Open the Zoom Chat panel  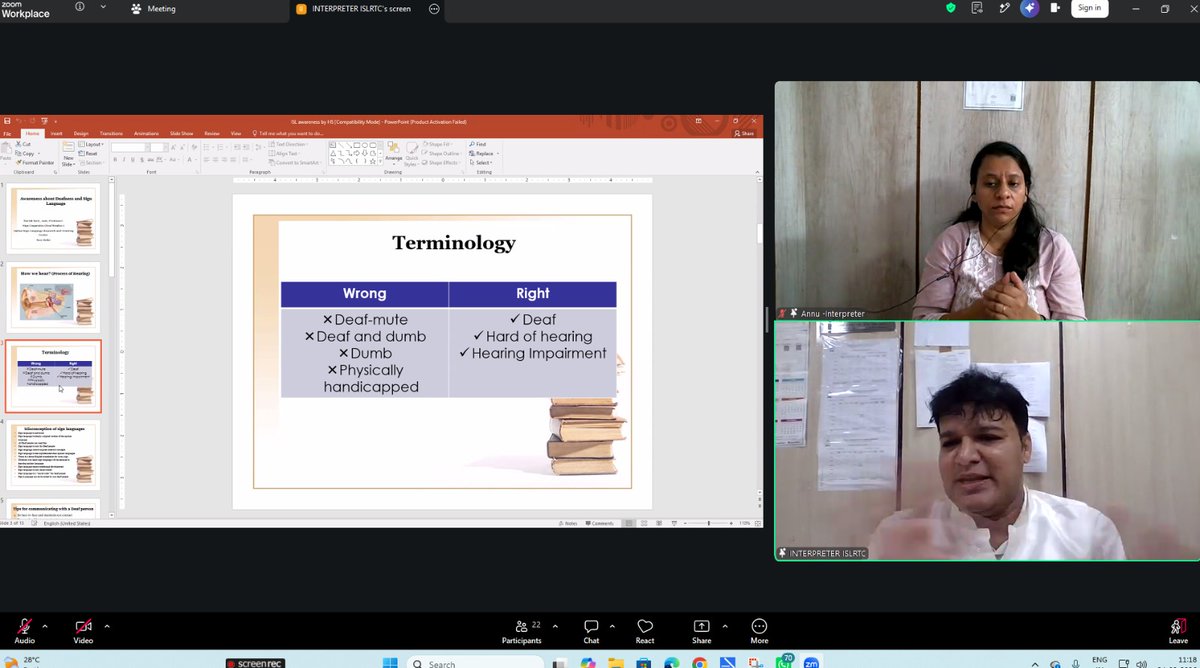pos(591,631)
